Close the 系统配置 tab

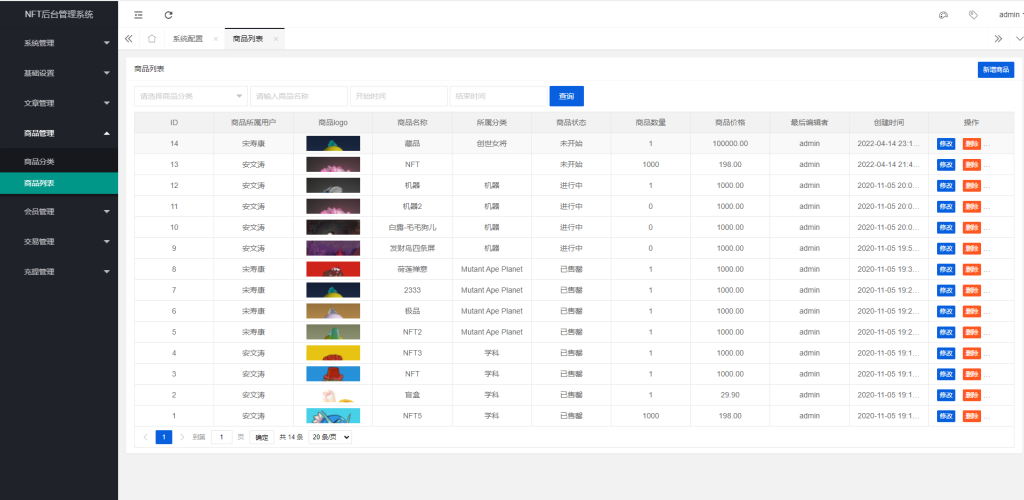pos(216,39)
